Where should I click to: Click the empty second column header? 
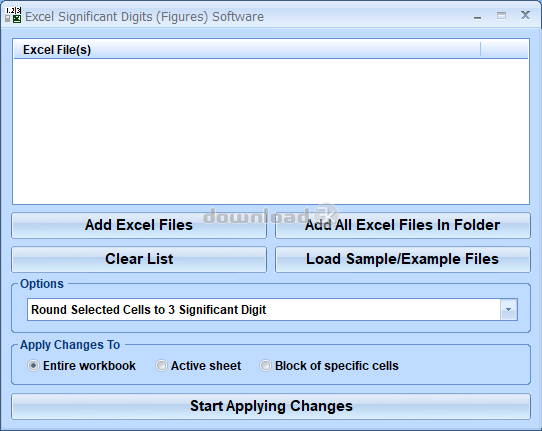pyautogui.click(x=504, y=50)
